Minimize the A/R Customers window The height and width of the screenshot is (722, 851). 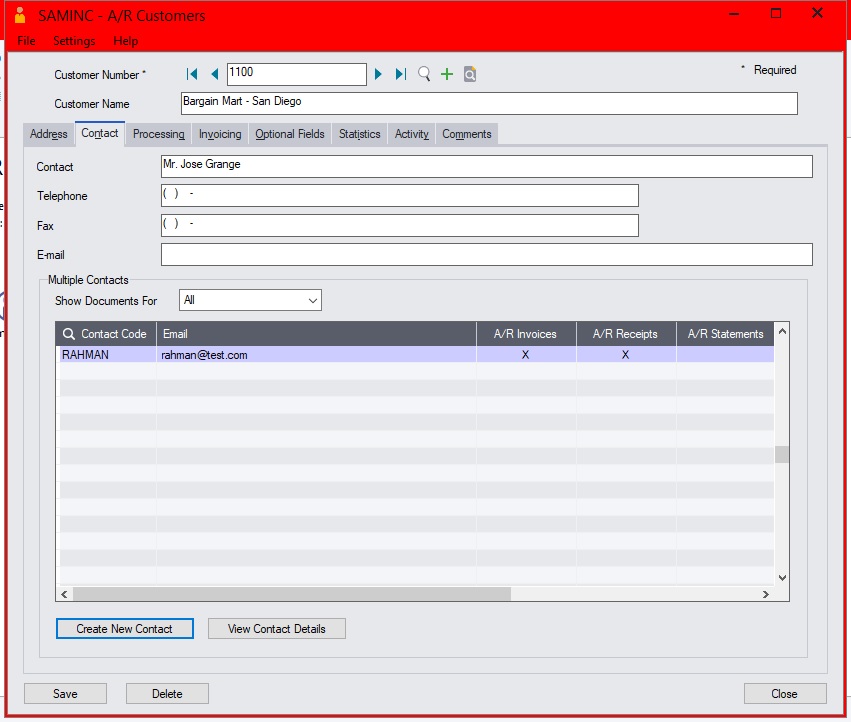point(734,14)
